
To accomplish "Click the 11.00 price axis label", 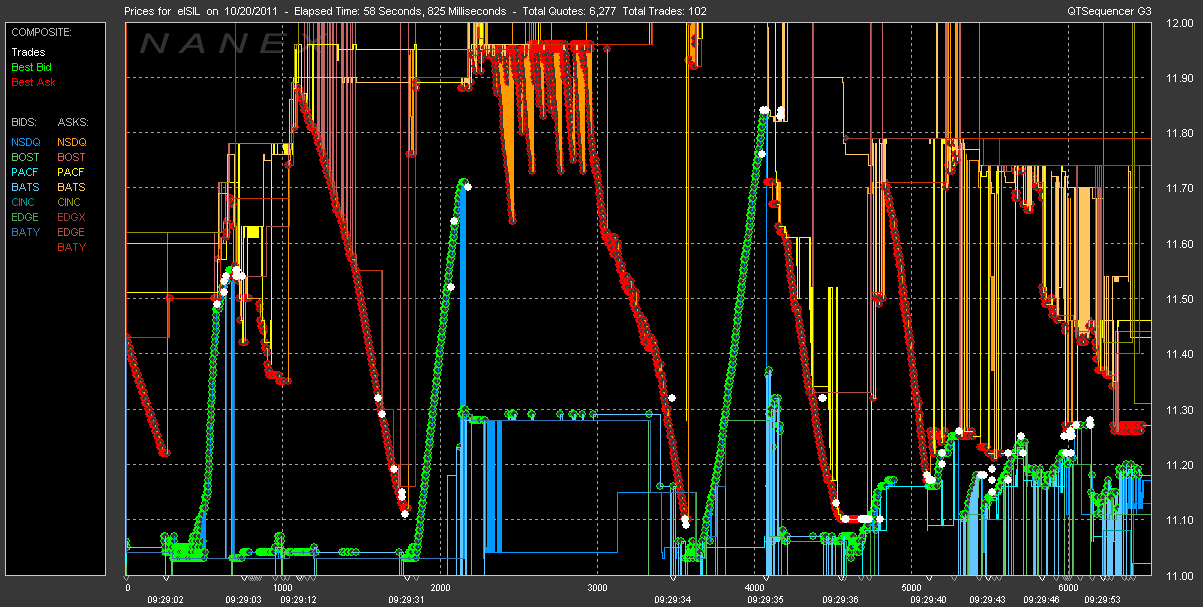I will 1179,576.
